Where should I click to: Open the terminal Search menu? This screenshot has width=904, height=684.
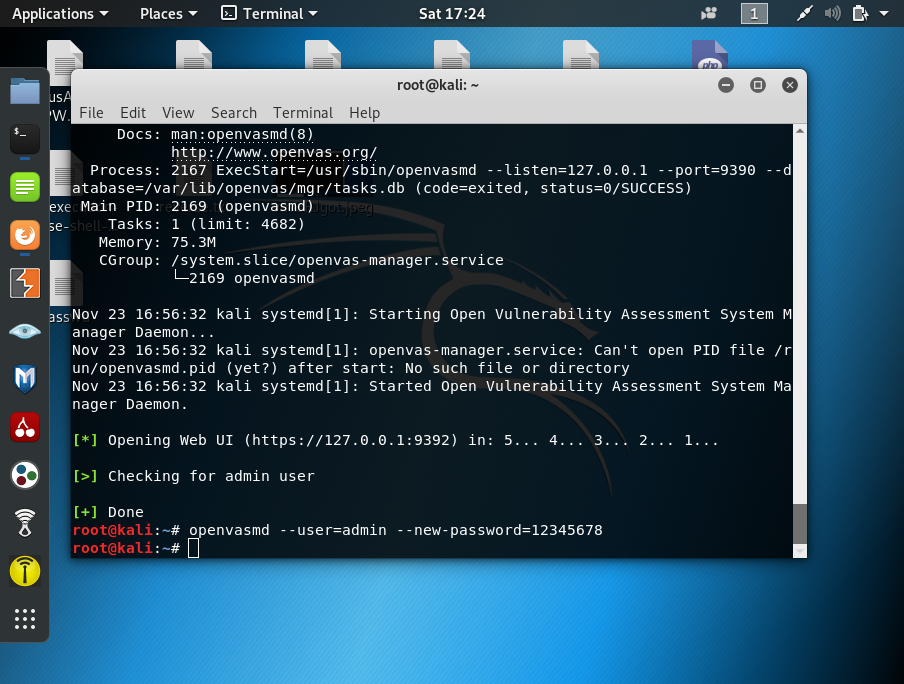233,112
